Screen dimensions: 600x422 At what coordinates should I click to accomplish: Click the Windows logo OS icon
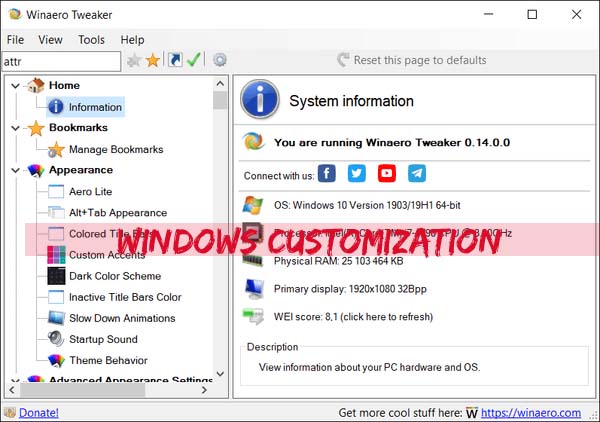[253, 205]
